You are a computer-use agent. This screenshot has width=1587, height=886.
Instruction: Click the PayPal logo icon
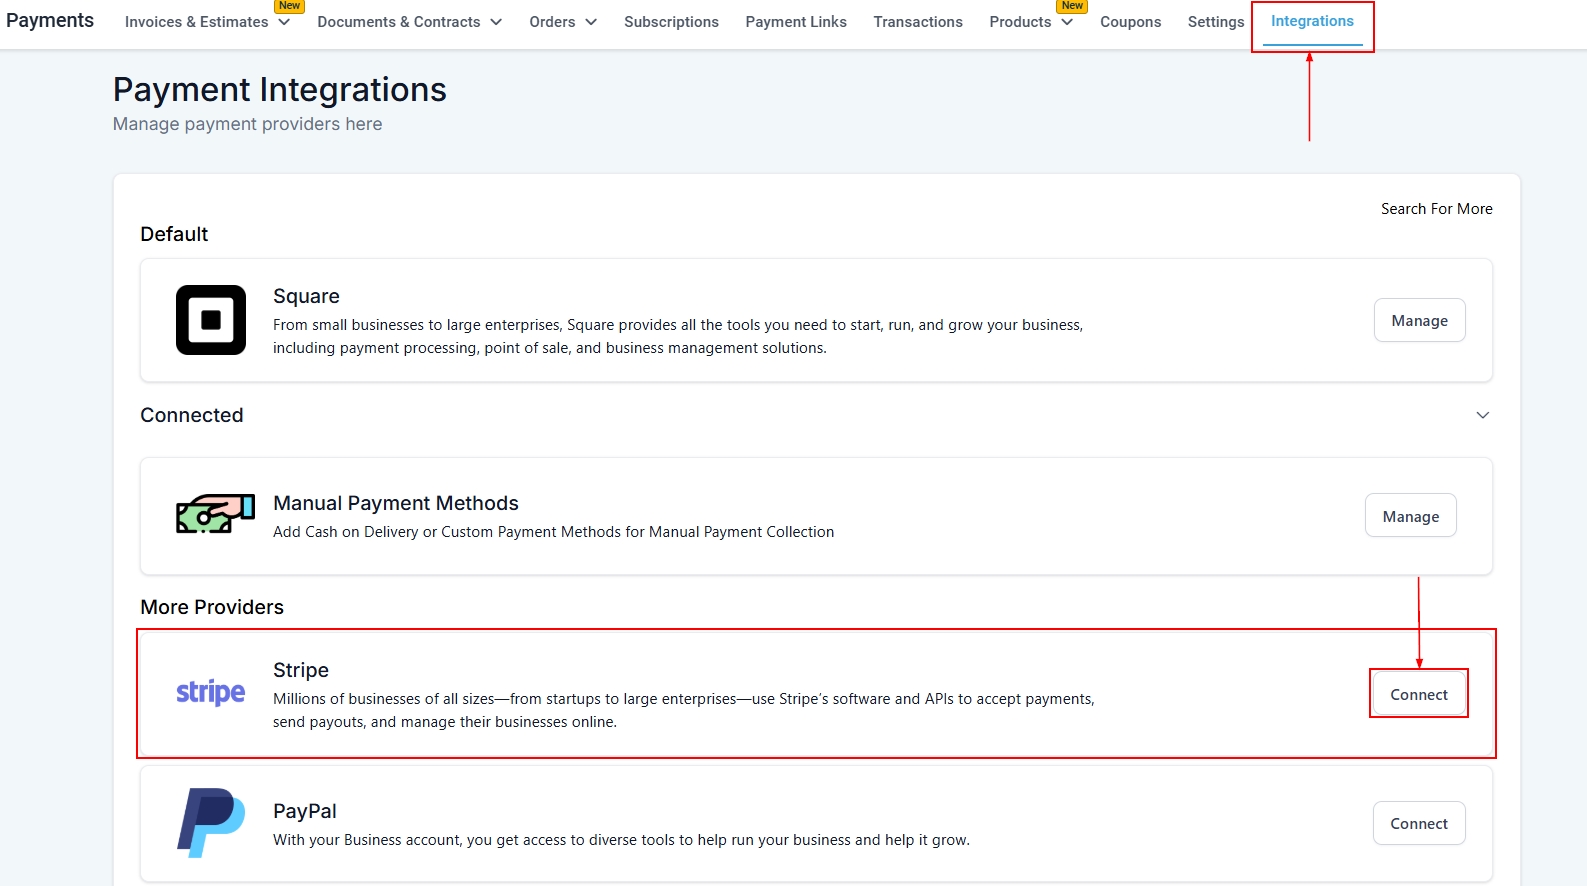[x=211, y=823]
